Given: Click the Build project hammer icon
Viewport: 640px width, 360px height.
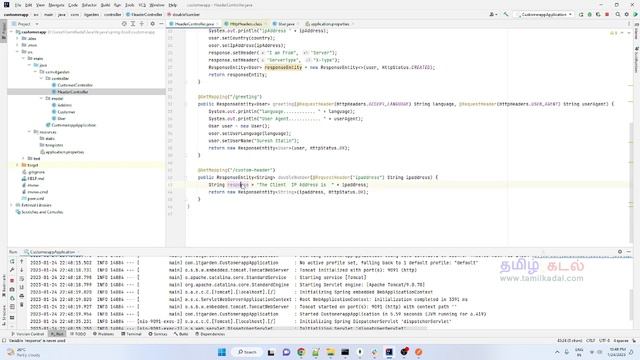Looking at the screenshot, I should [506, 14].
